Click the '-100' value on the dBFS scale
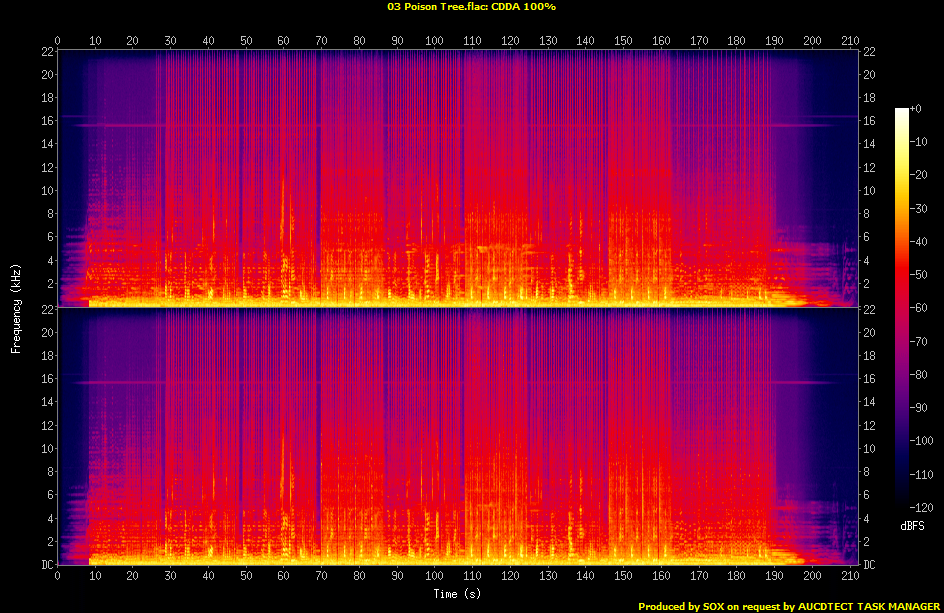 pyautogui.click(x=921, y=441)
